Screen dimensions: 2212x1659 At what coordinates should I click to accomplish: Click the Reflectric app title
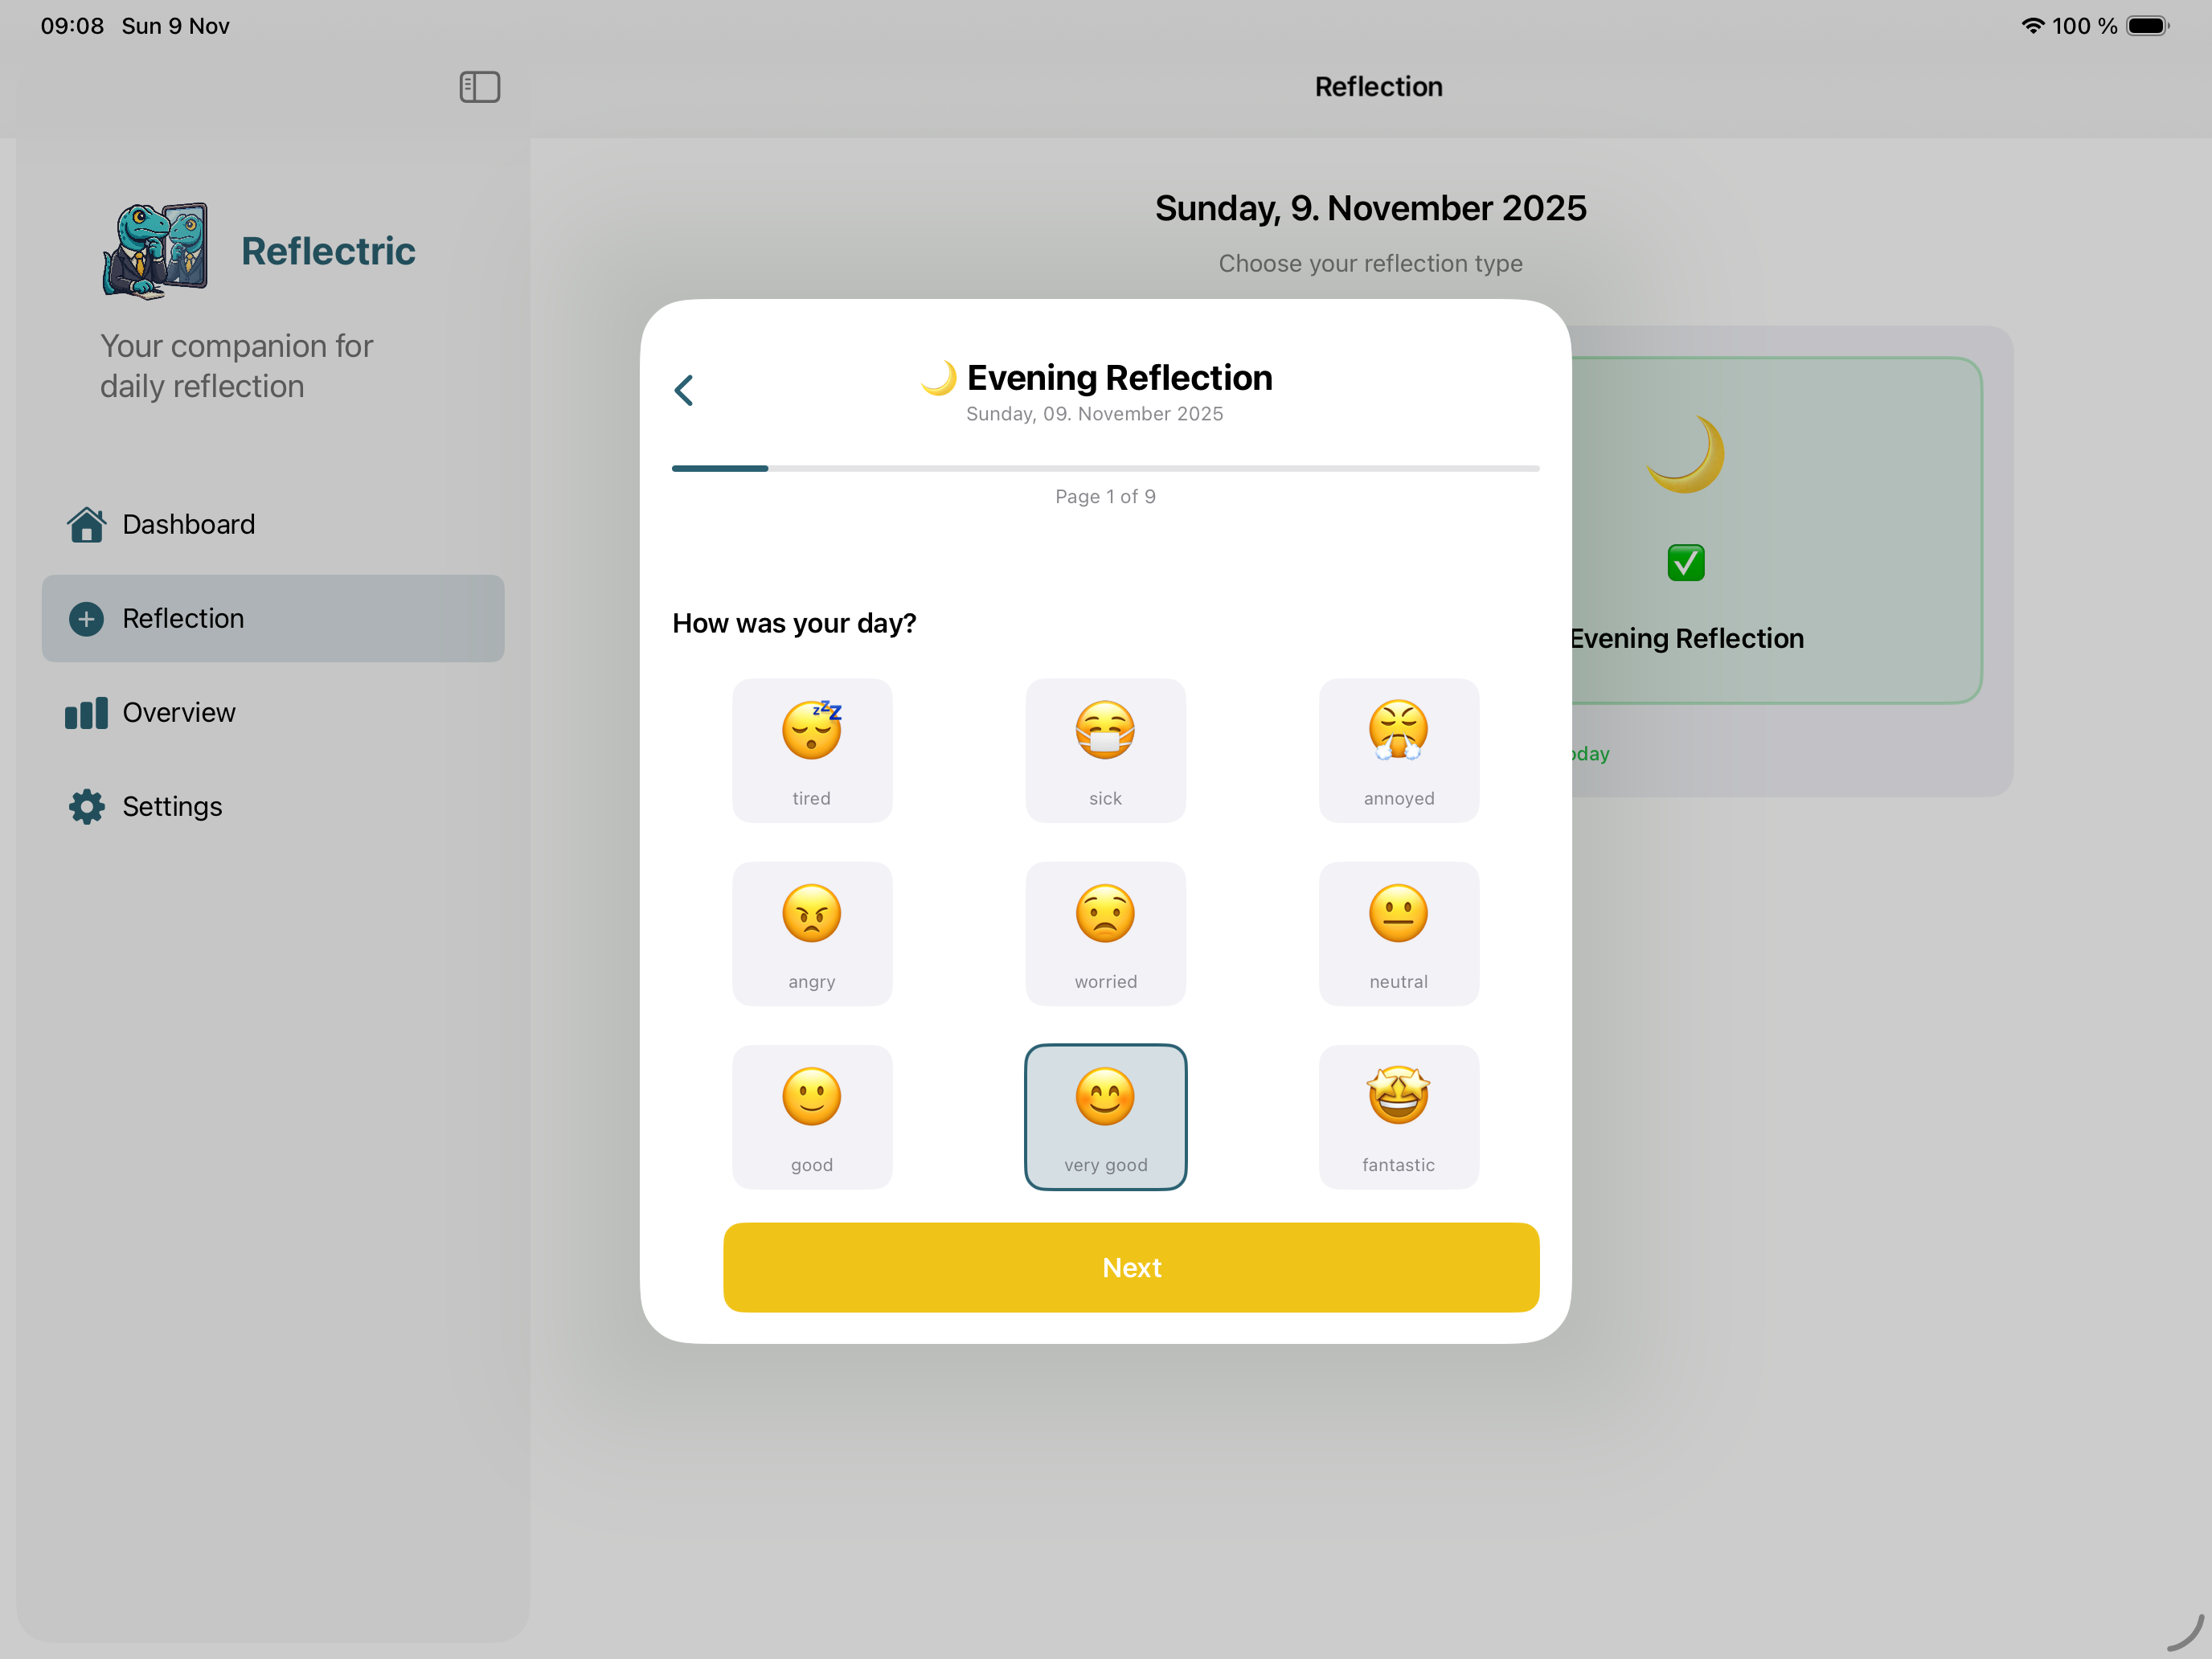pyautogui.click(x=328, y=251)
